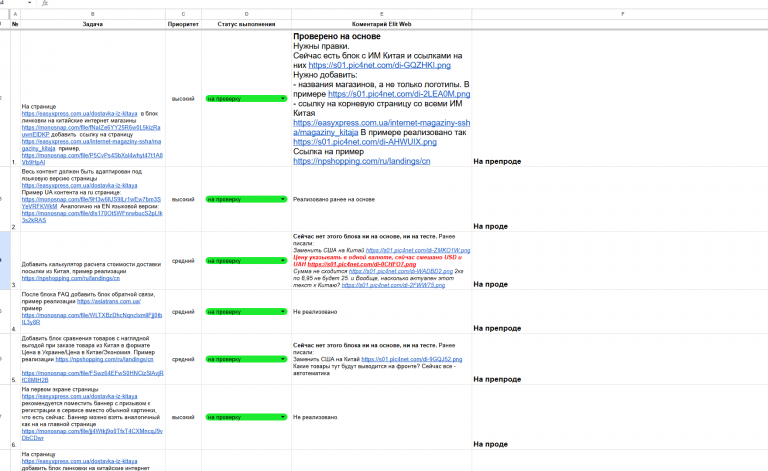Select column B header

[x=93, y=14]
